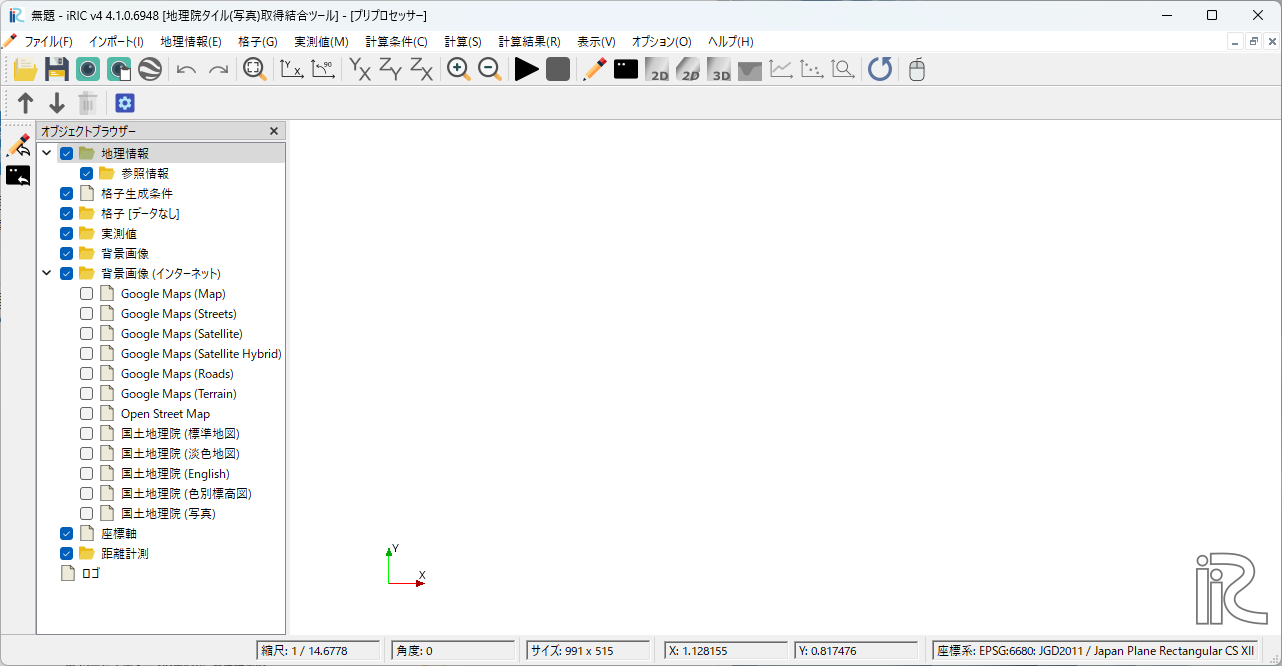The height and width of the screenshot is (666, 1282).
Task: Click the open project folder icon
Action: pyautogui.click(x=25, y=69)
